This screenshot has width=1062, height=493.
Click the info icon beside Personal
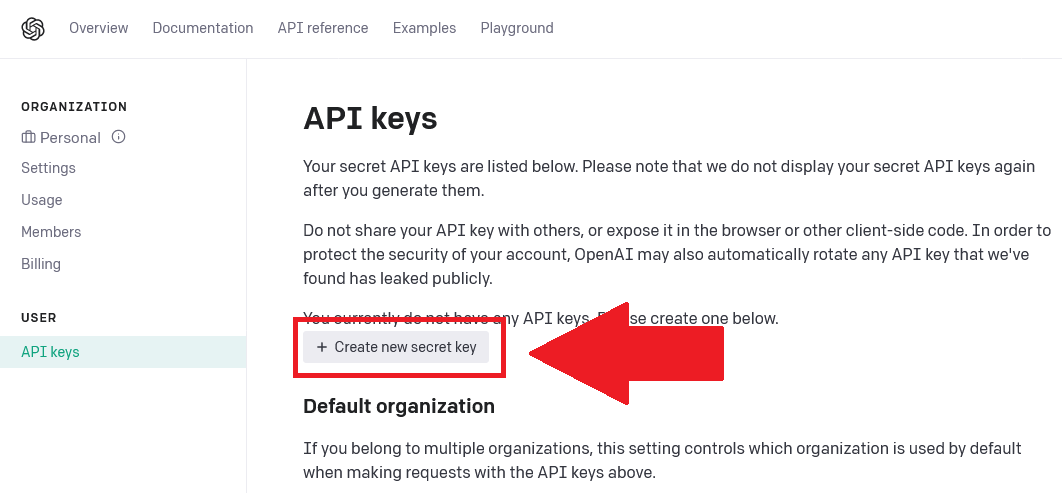pyautogui.click(x=119, y=137)
